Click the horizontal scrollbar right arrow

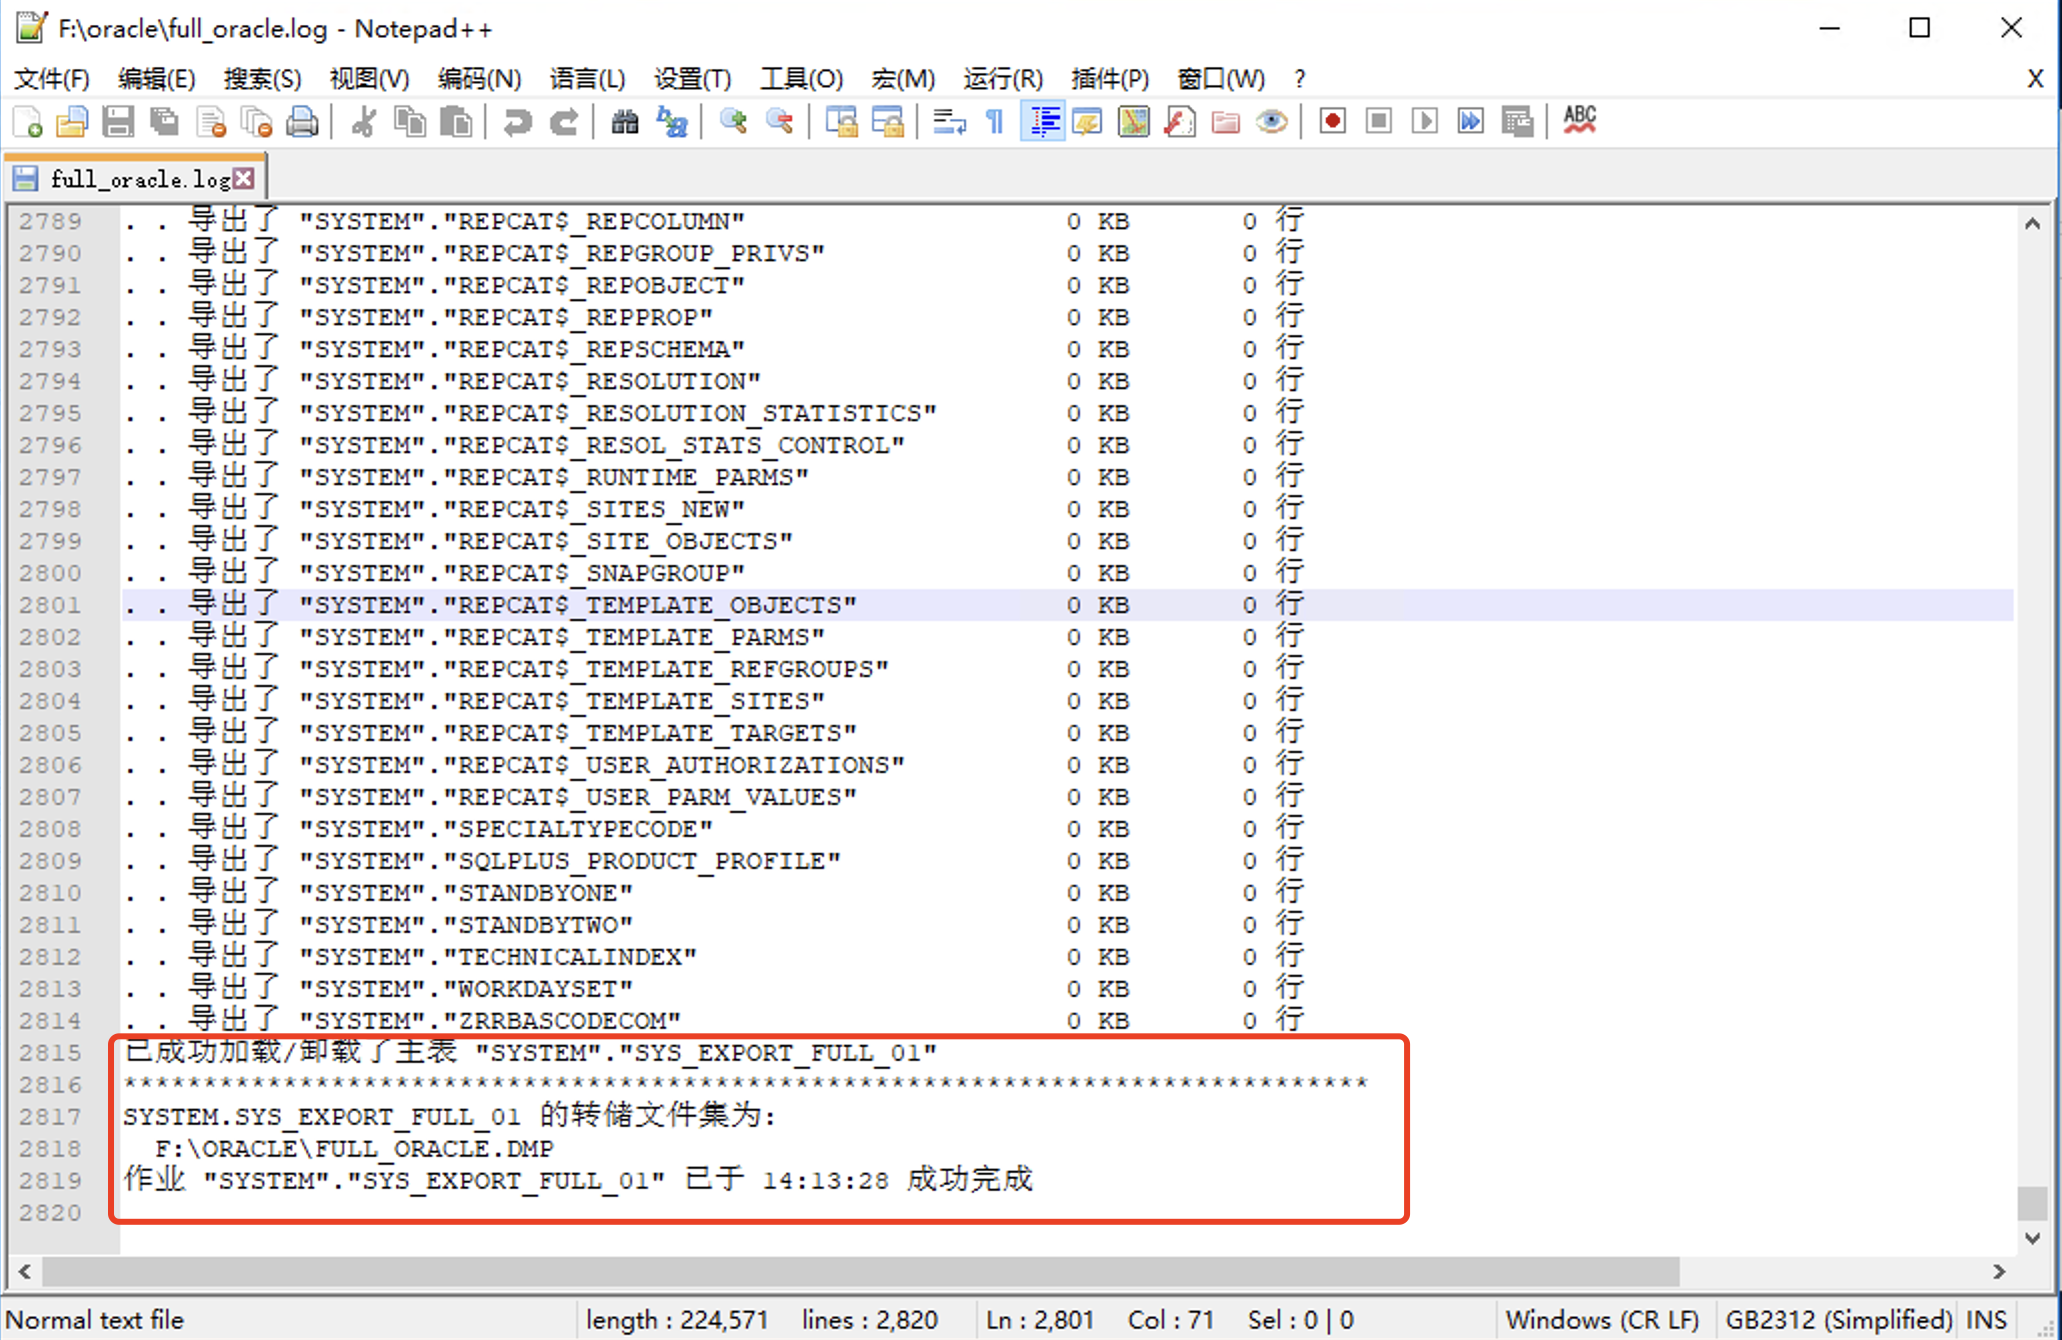pyautogui.click(x=1998, y=1272)
